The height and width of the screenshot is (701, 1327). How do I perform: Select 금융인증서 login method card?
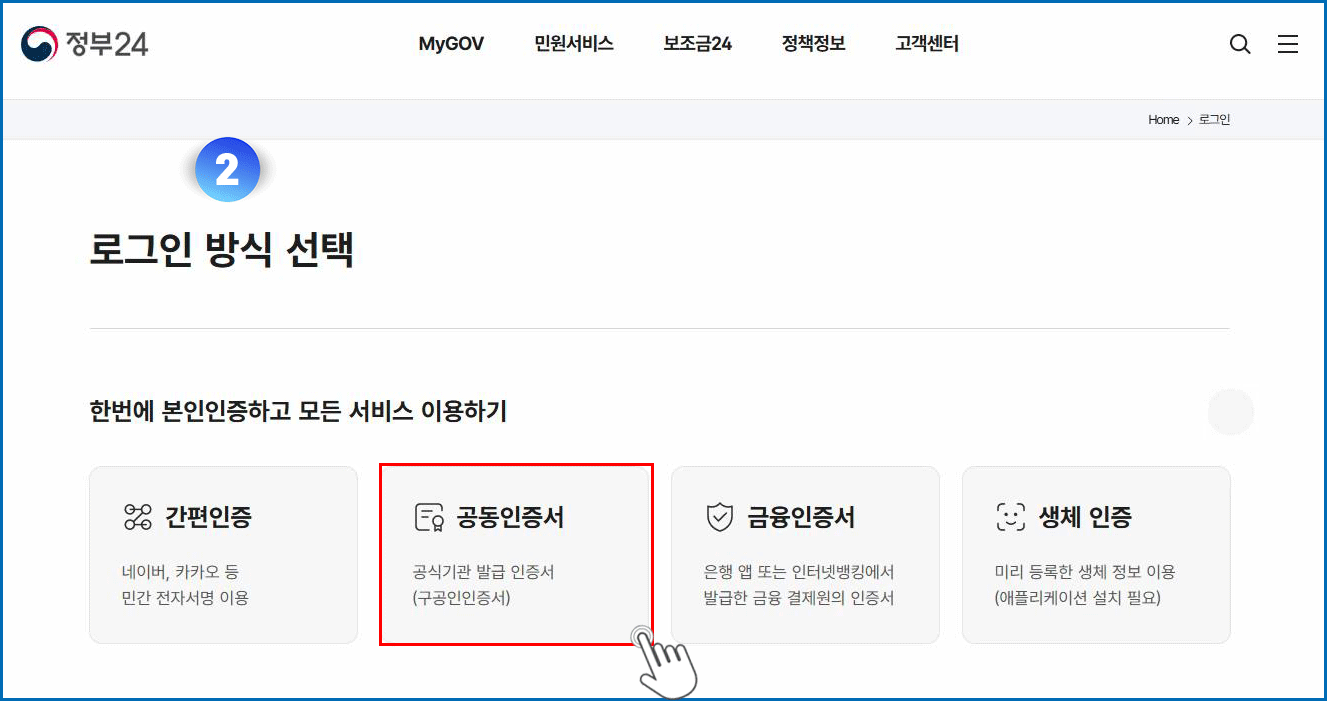(x=805, y=555)
